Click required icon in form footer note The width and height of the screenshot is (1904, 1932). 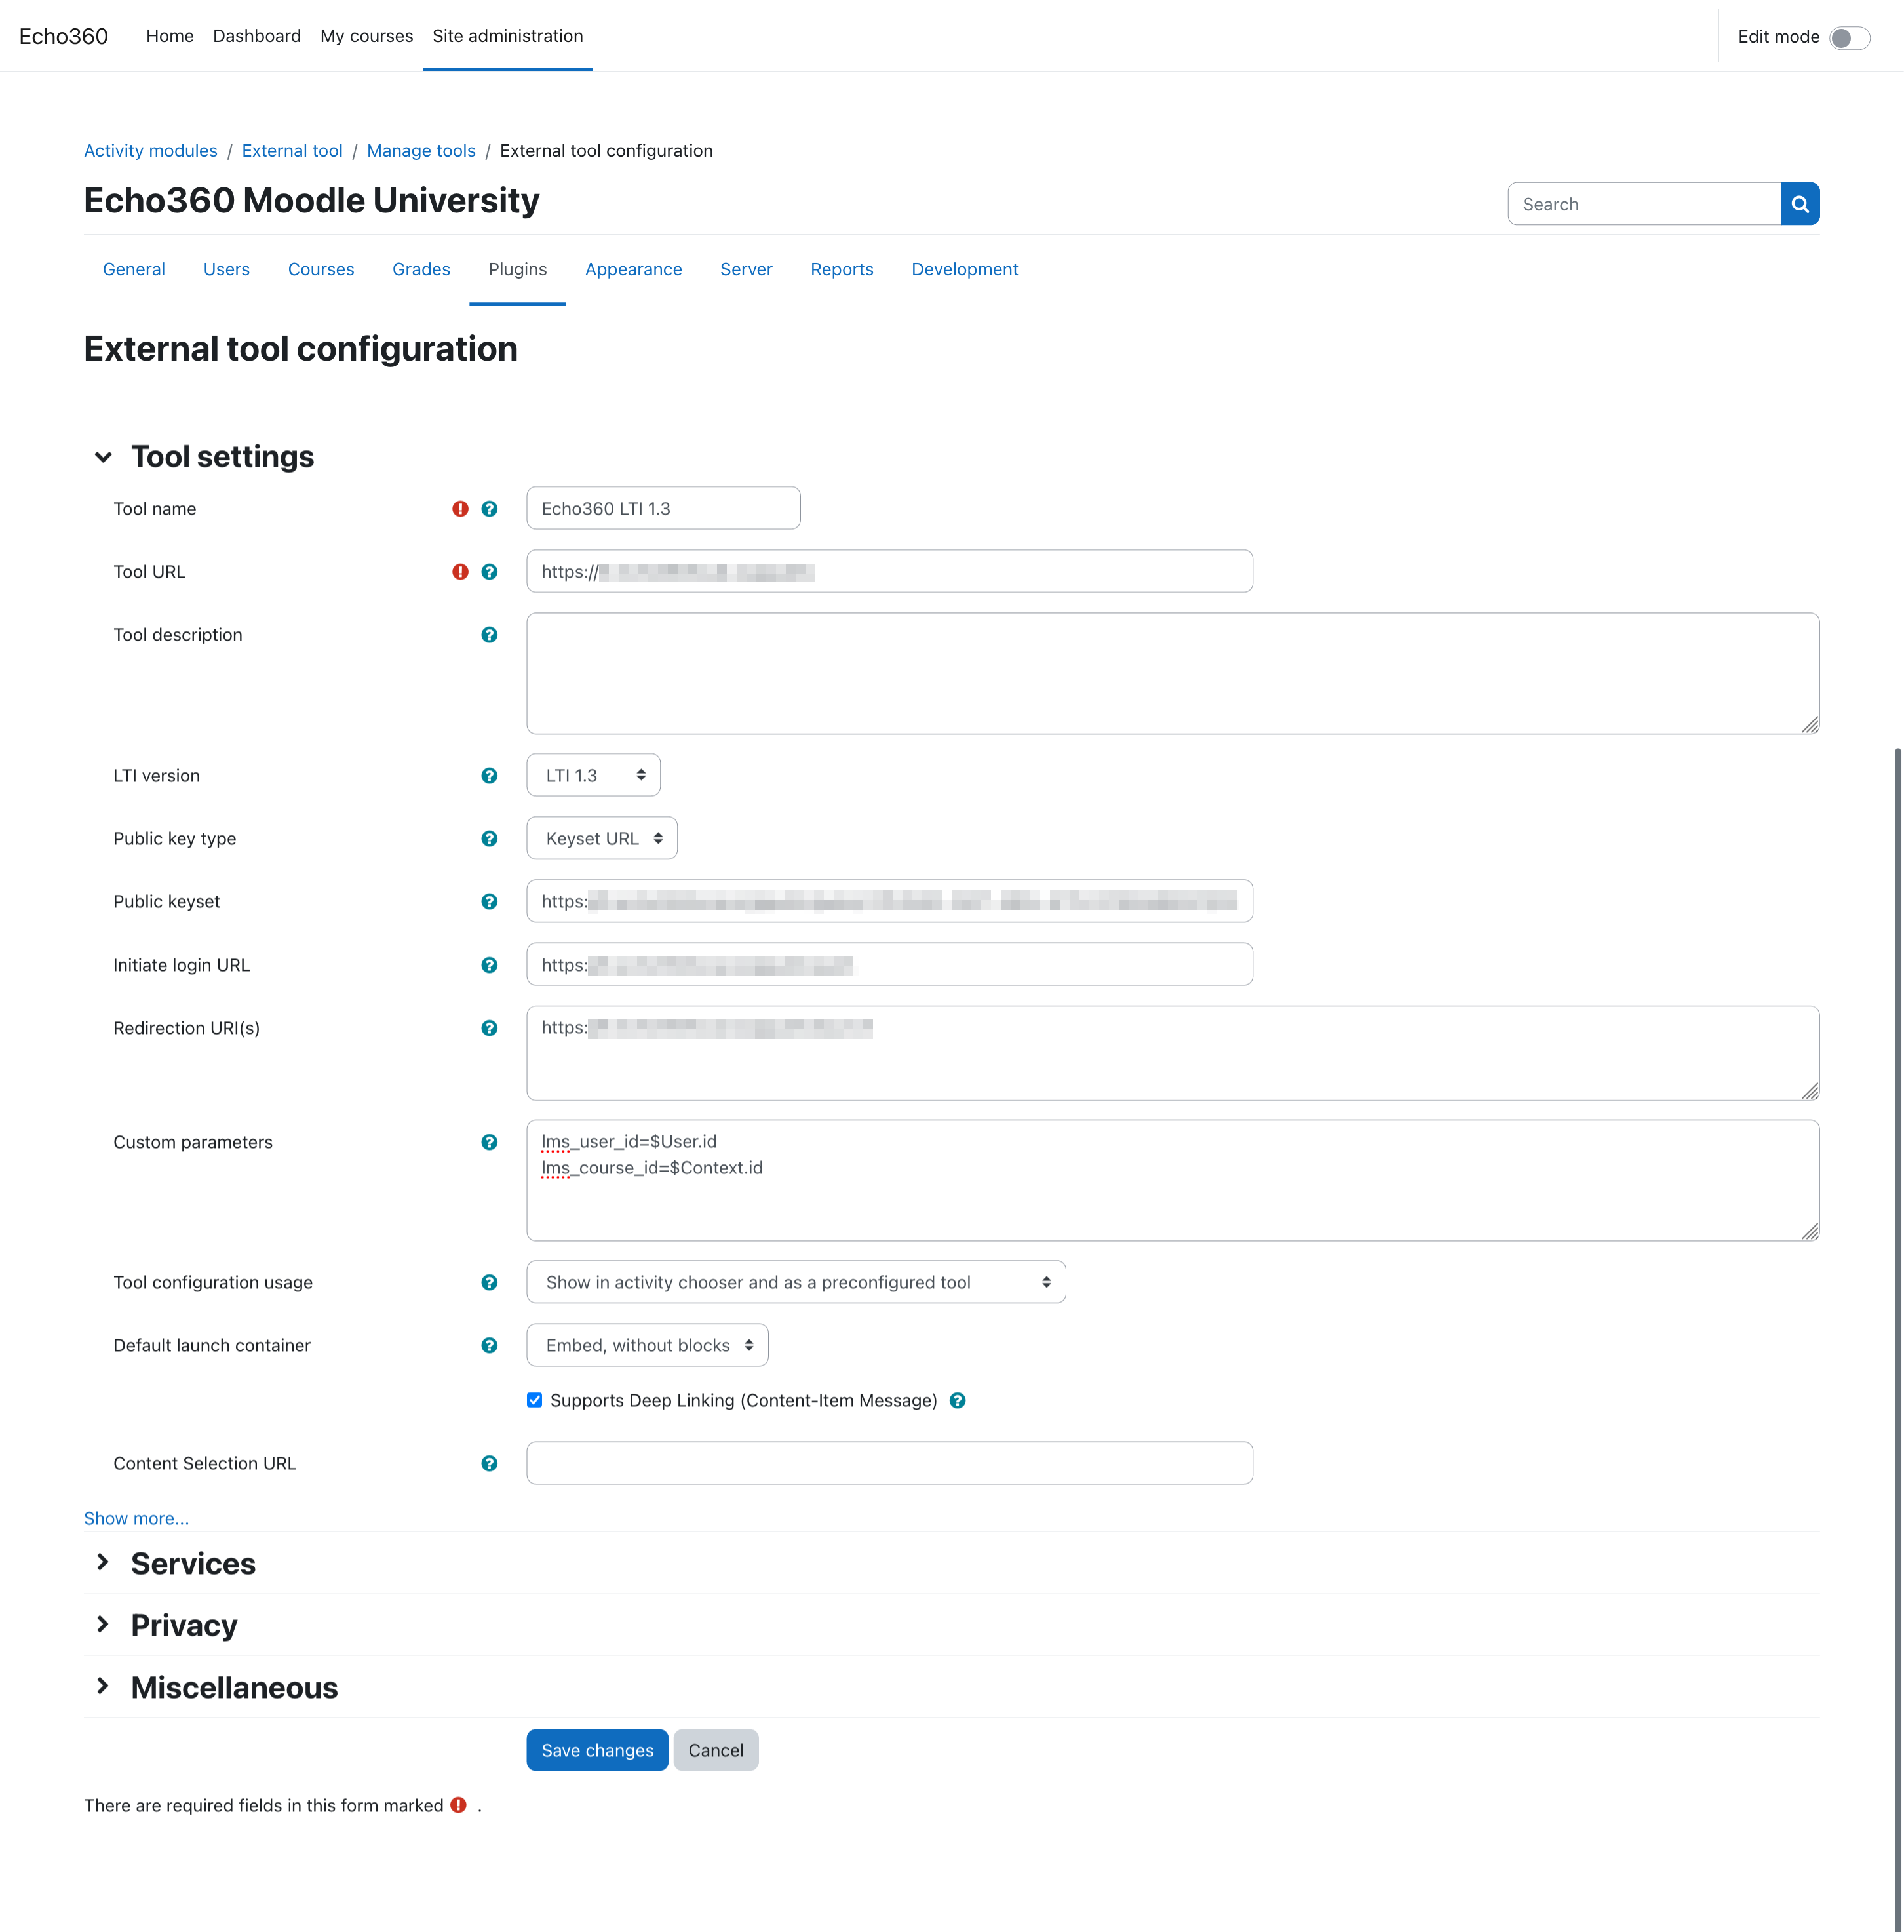pos(458,1805)
